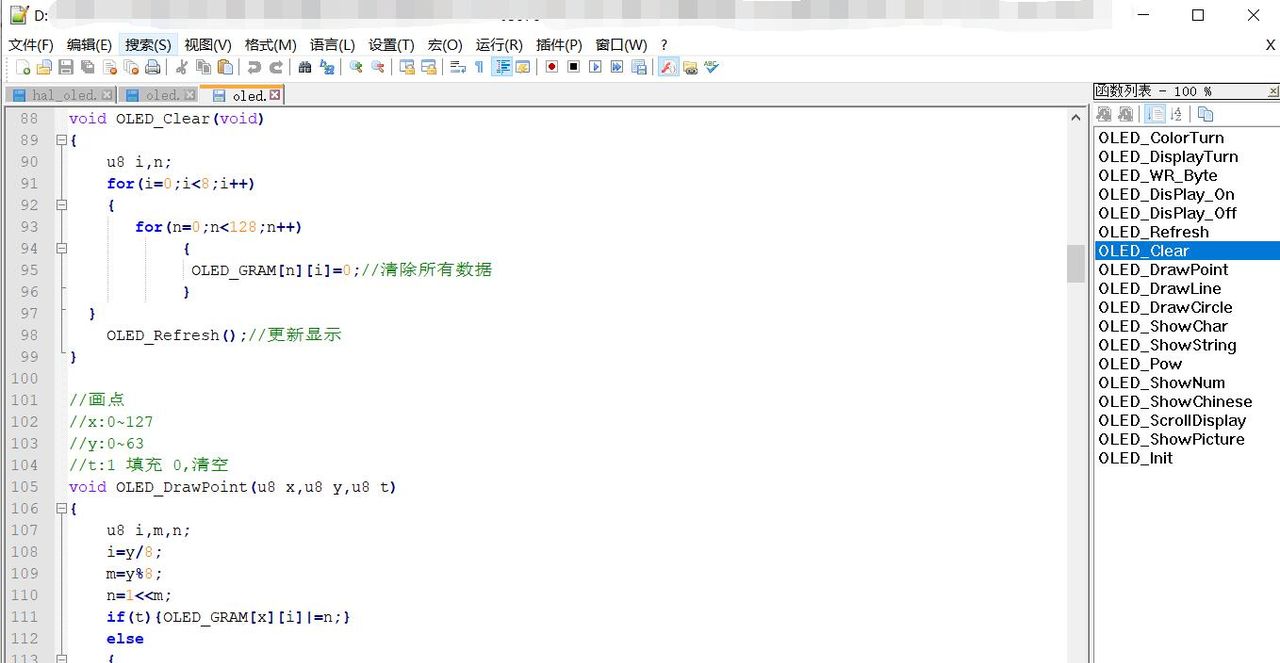
Task: Click the New file toolbar icon
Action: point(23,67)
